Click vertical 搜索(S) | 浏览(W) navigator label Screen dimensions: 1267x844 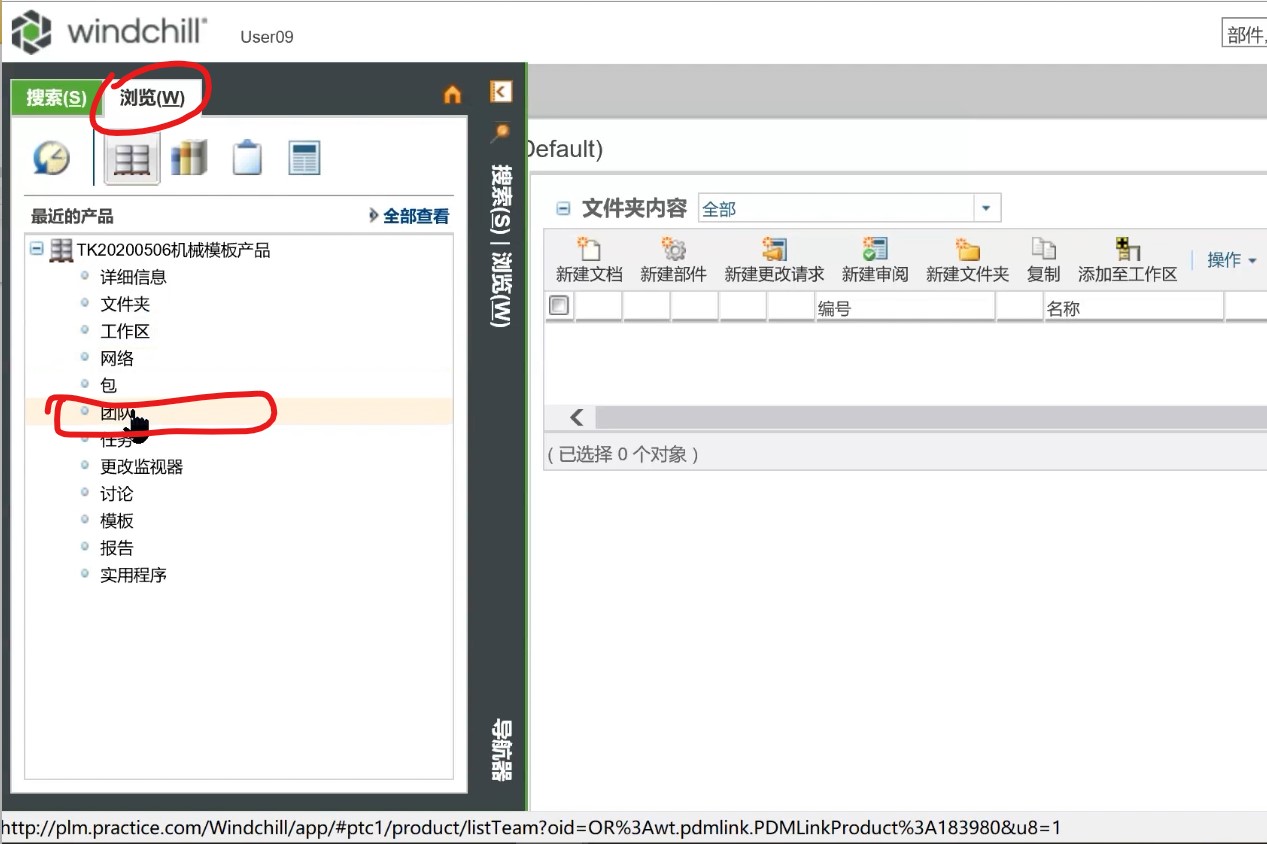501,246
